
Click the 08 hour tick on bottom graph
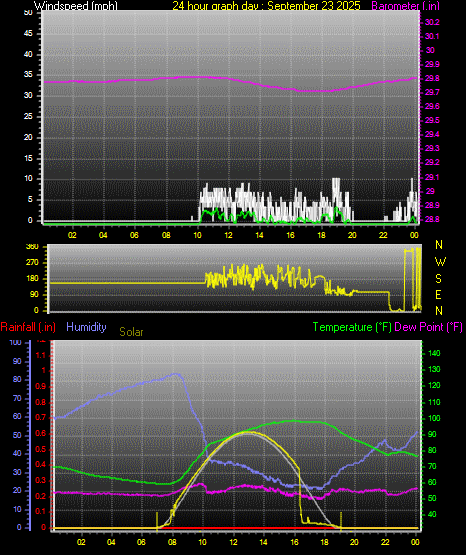[172, 542]
